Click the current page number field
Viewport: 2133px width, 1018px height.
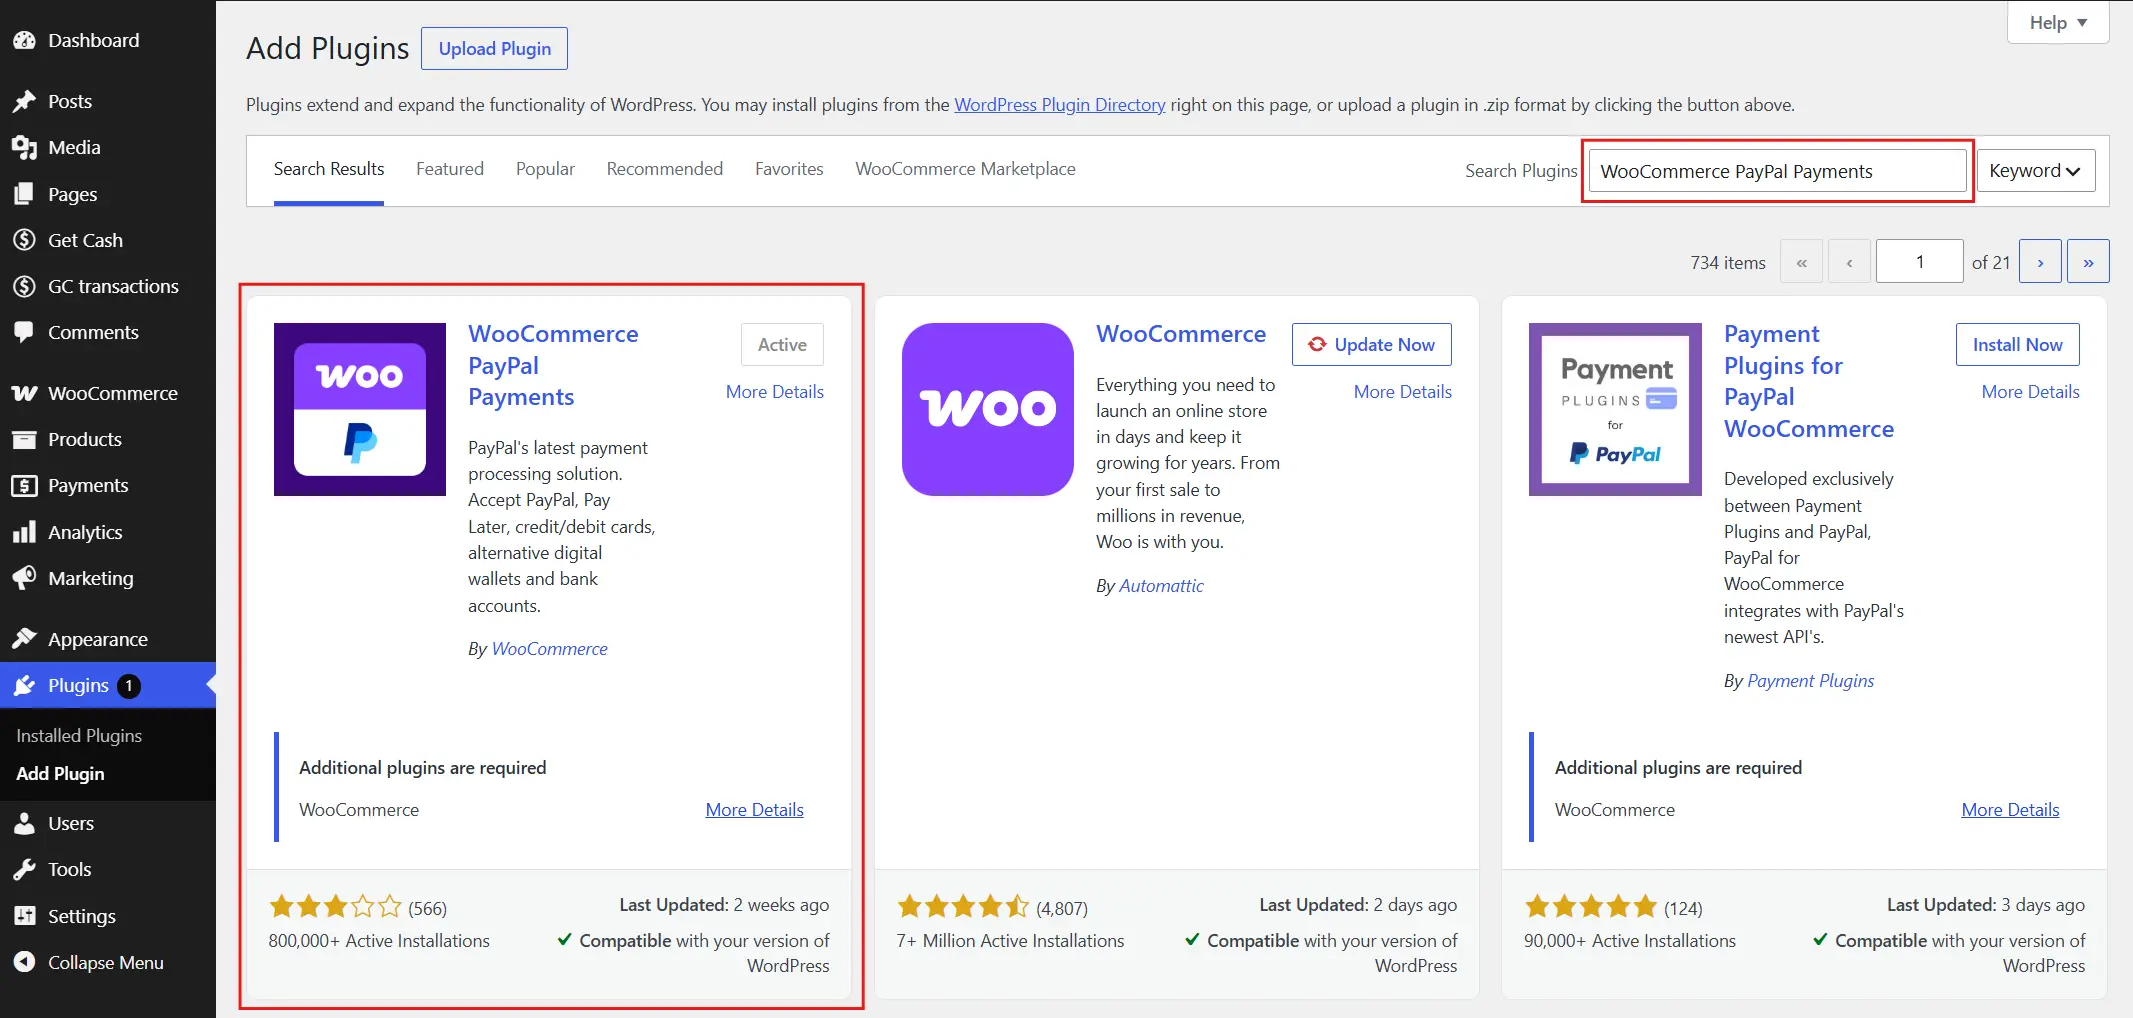1919,262
